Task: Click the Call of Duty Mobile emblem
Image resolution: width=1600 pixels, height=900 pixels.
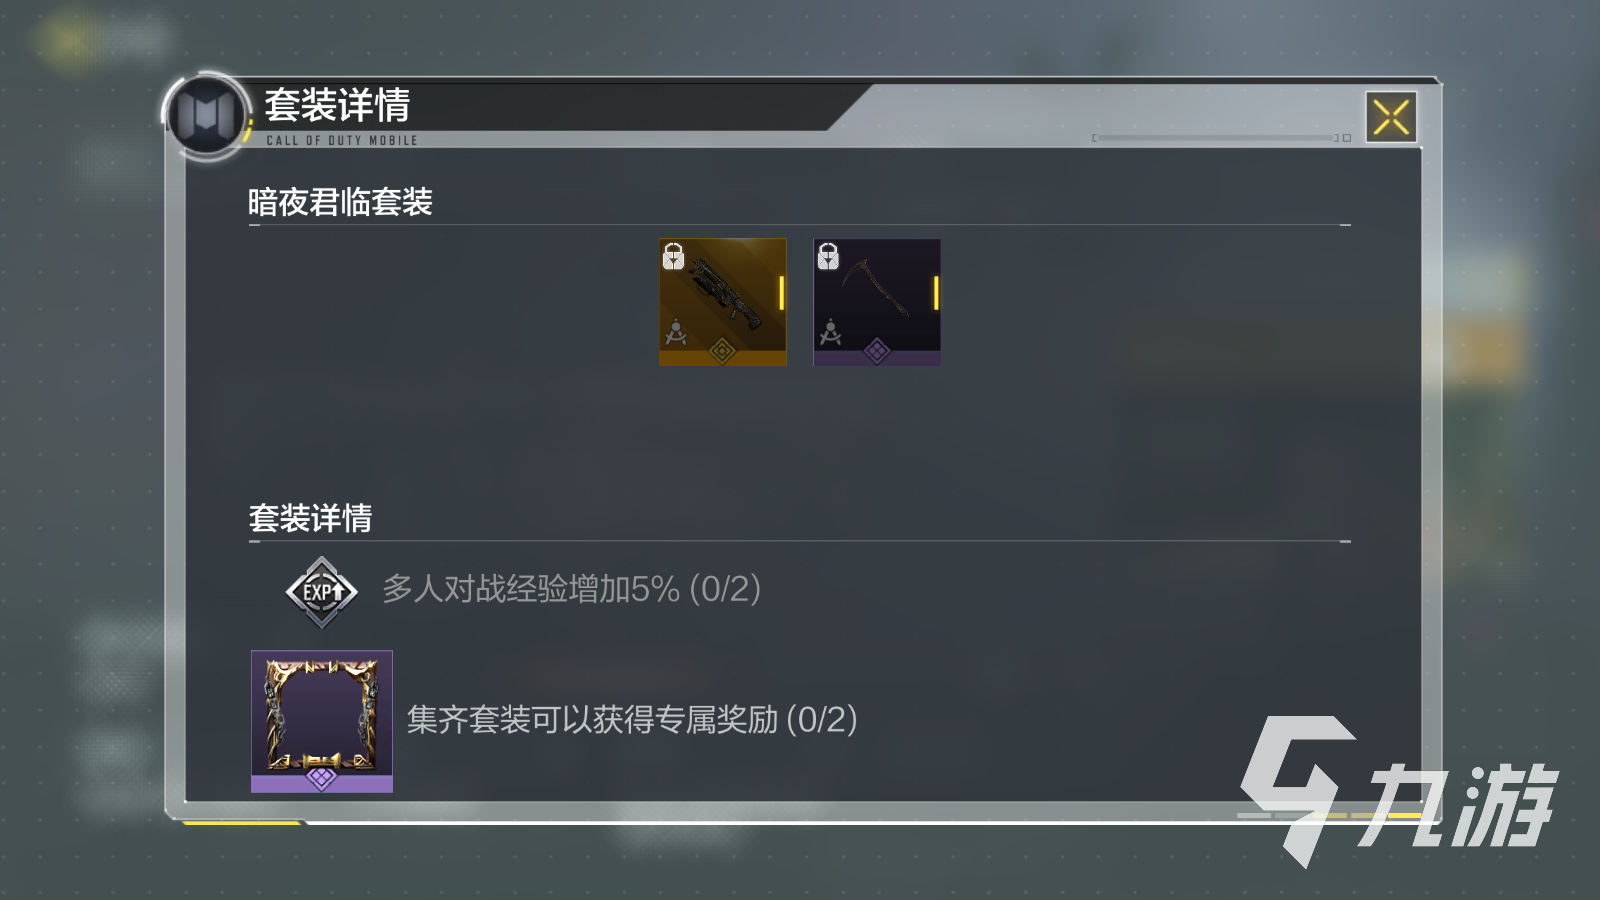Action: point(207,116)
